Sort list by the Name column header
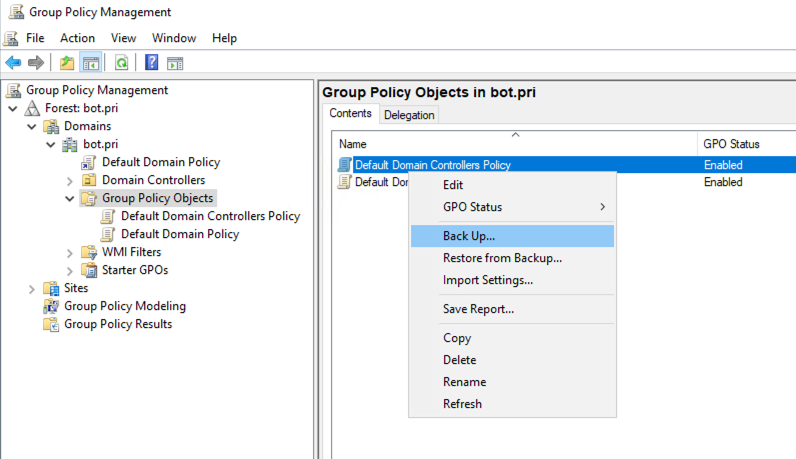 coord(515,144)
